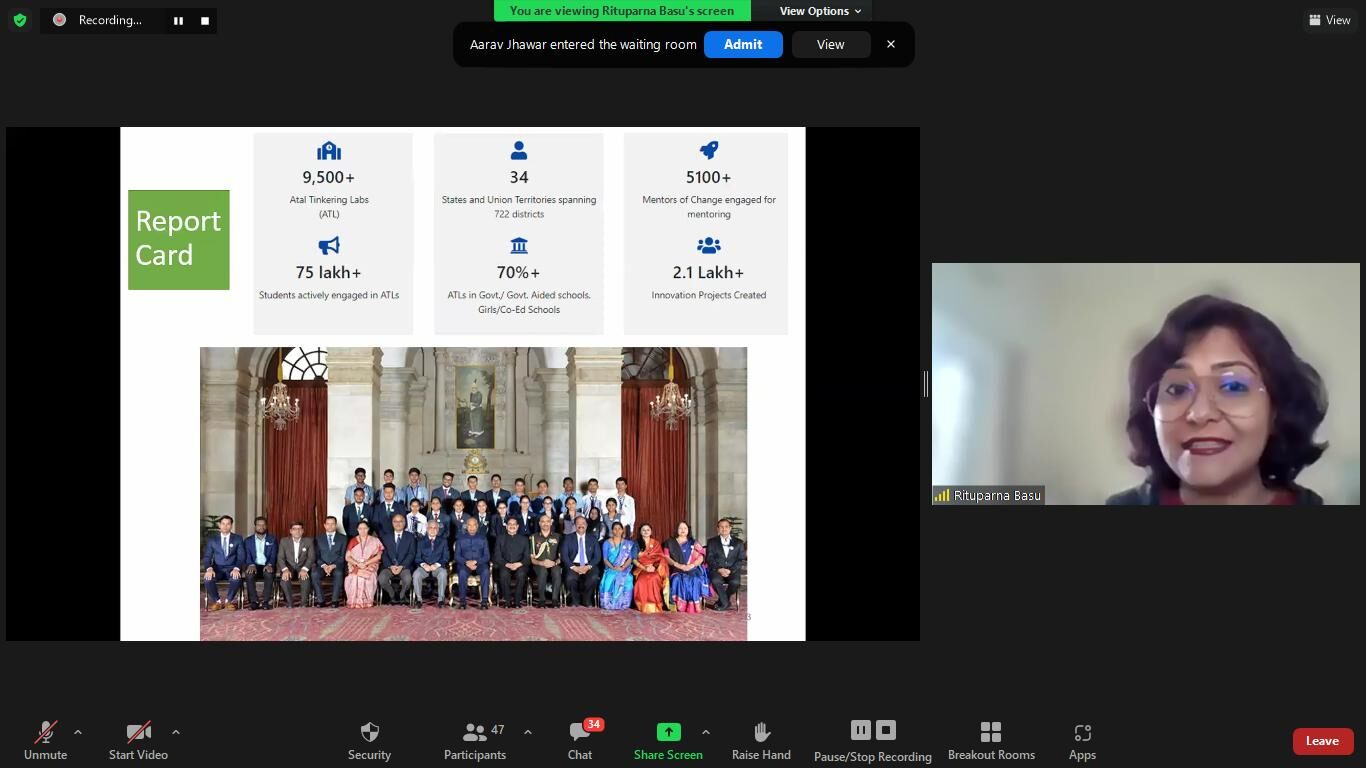Leave the meeting
This screenshot has height=768, width=1366.
1322,741
